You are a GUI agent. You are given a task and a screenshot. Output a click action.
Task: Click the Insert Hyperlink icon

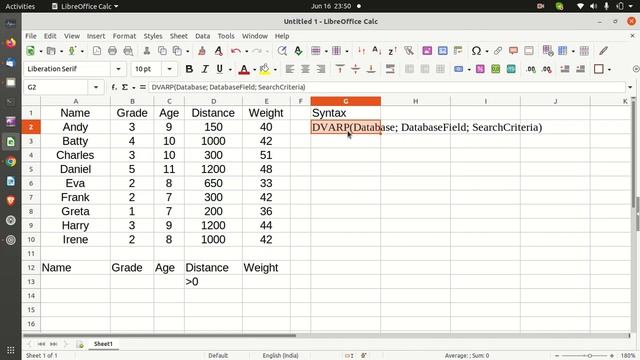coord(498,51)
